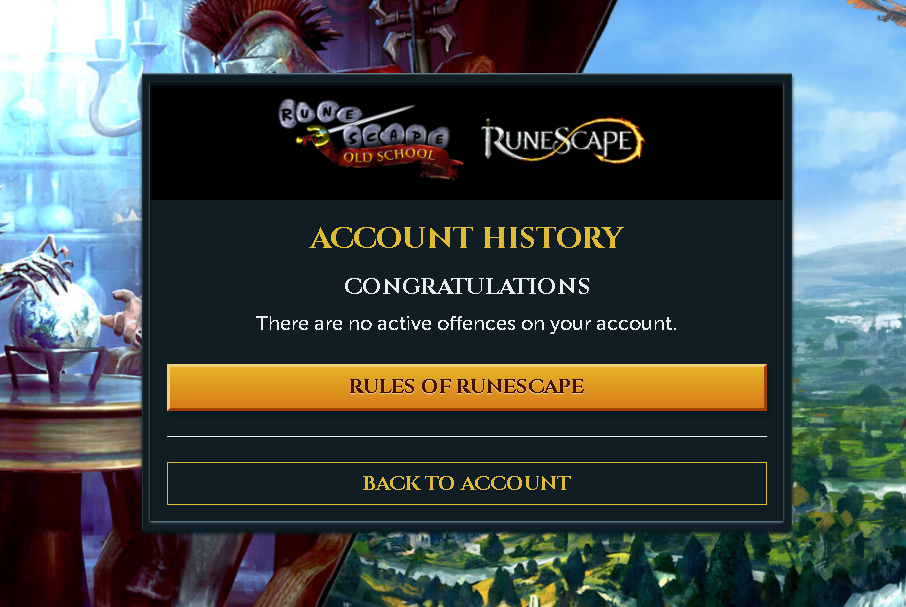Click the Congratulations subheading
The width and height of the screenshot is (906, 607).
(x=467, y=286)
